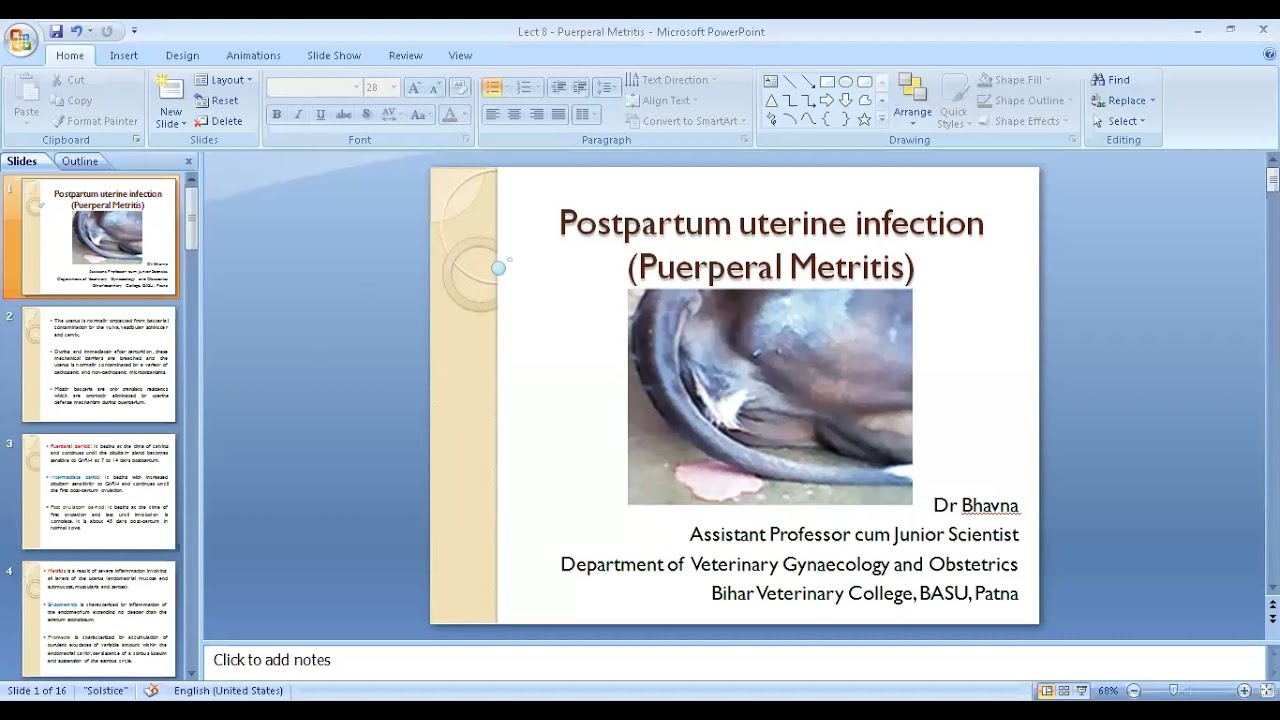Click Clear All Formatting icon
1280x720 pixels.
[x=460, y=88]
